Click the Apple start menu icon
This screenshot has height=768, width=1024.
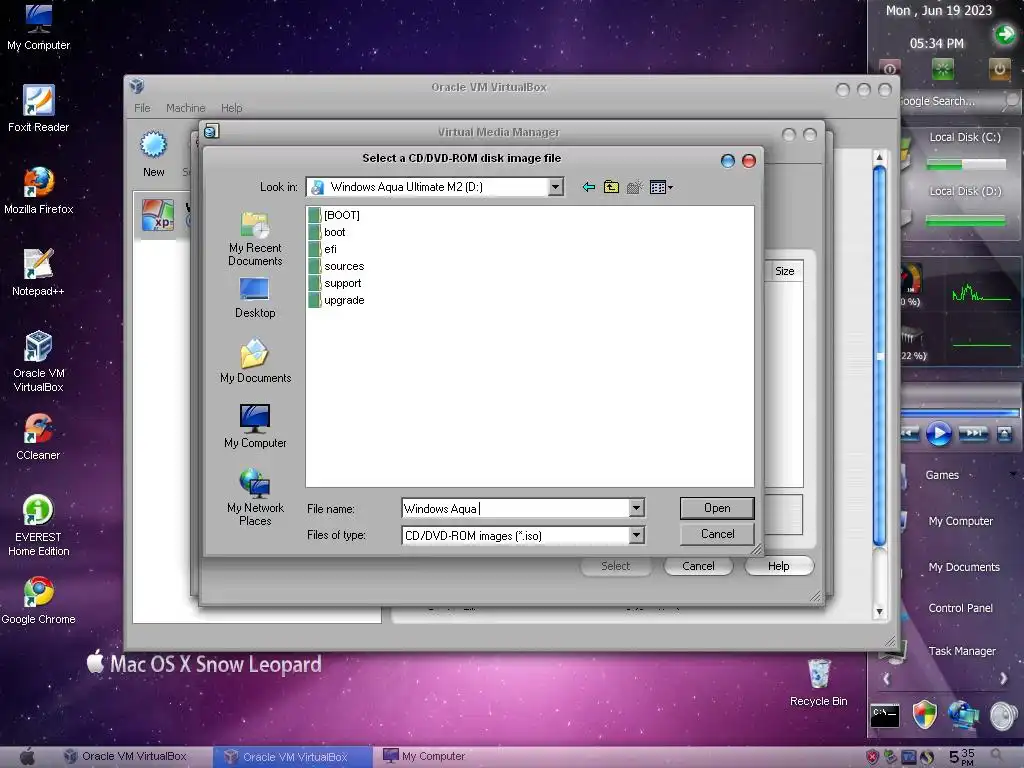point(27,756)
